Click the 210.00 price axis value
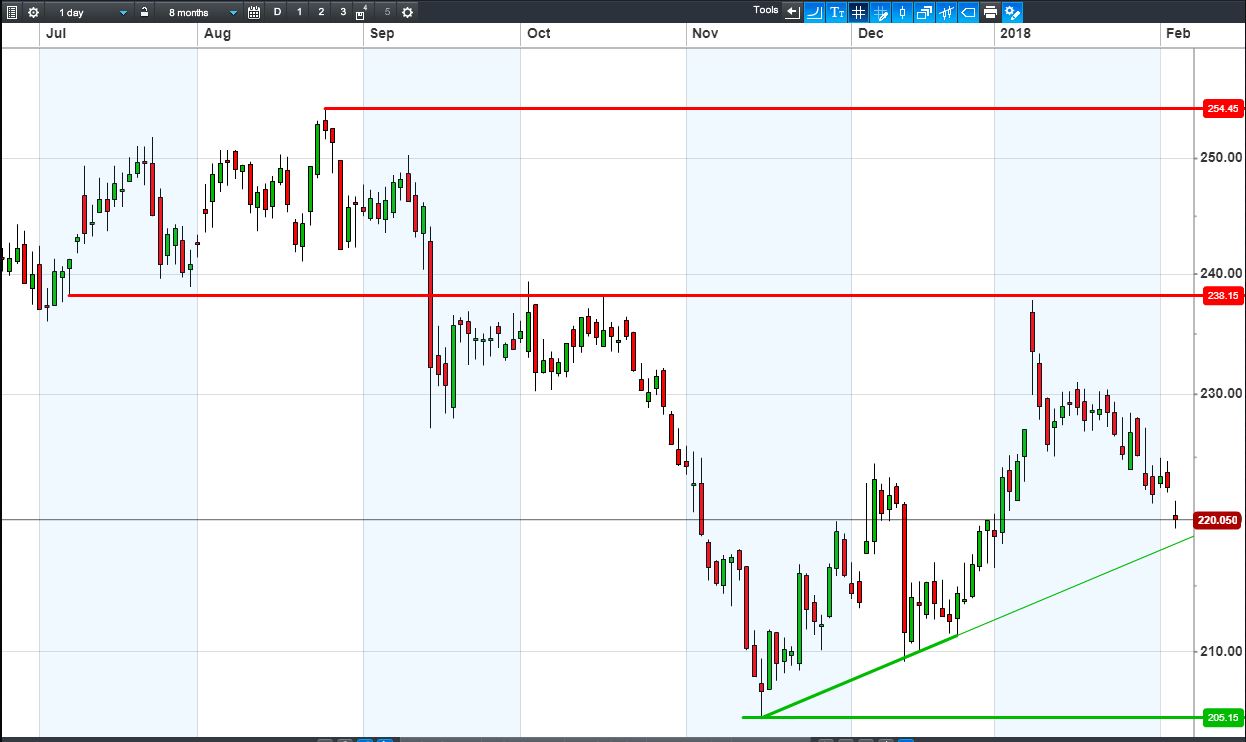The height and width of the screenshot is (742, 1246). pyautogui.click(x=1221, y=651)
